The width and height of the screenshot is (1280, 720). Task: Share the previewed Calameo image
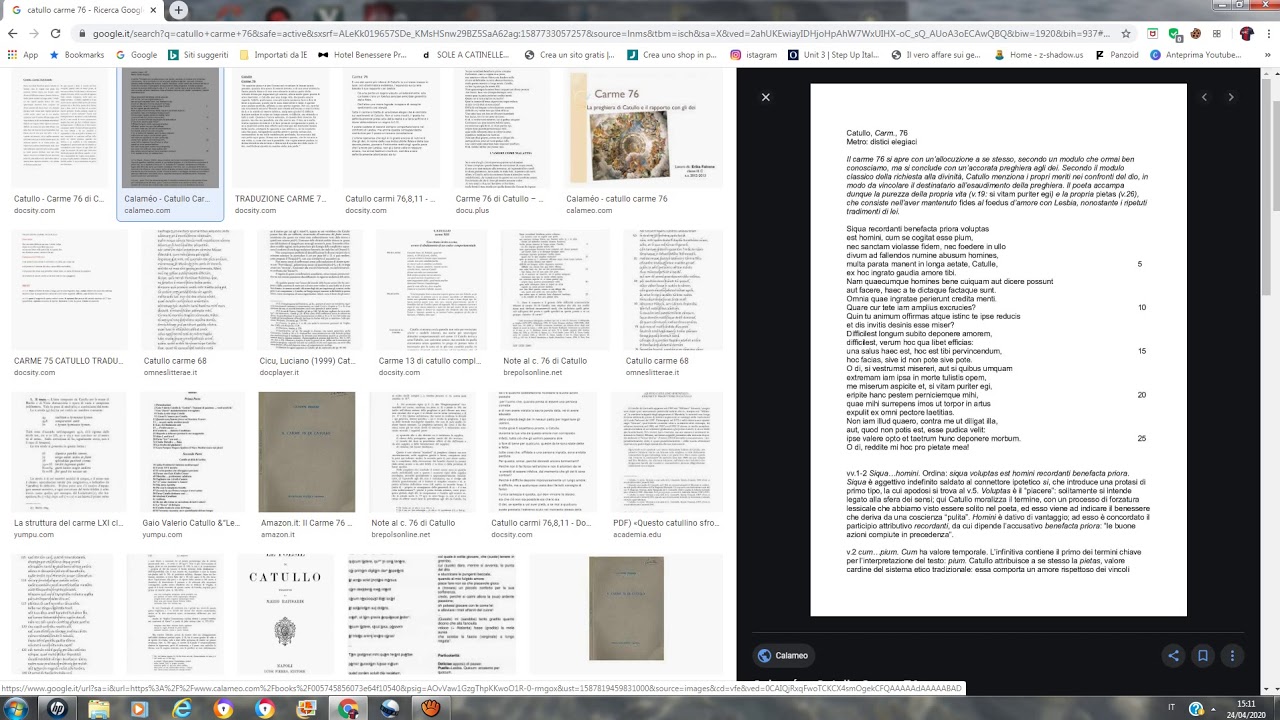point(1174,656)
